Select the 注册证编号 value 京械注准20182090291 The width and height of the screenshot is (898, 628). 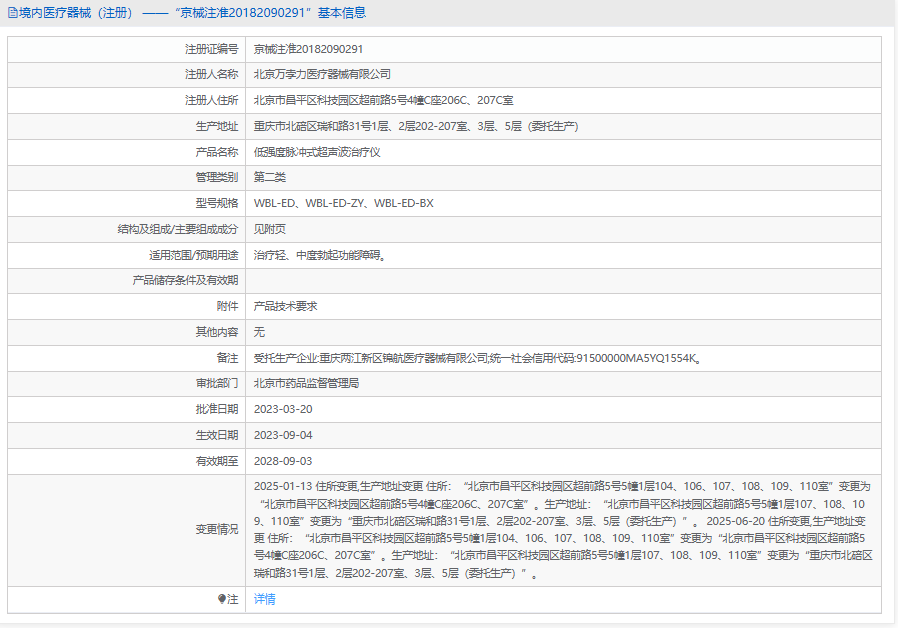coord(308,49)
